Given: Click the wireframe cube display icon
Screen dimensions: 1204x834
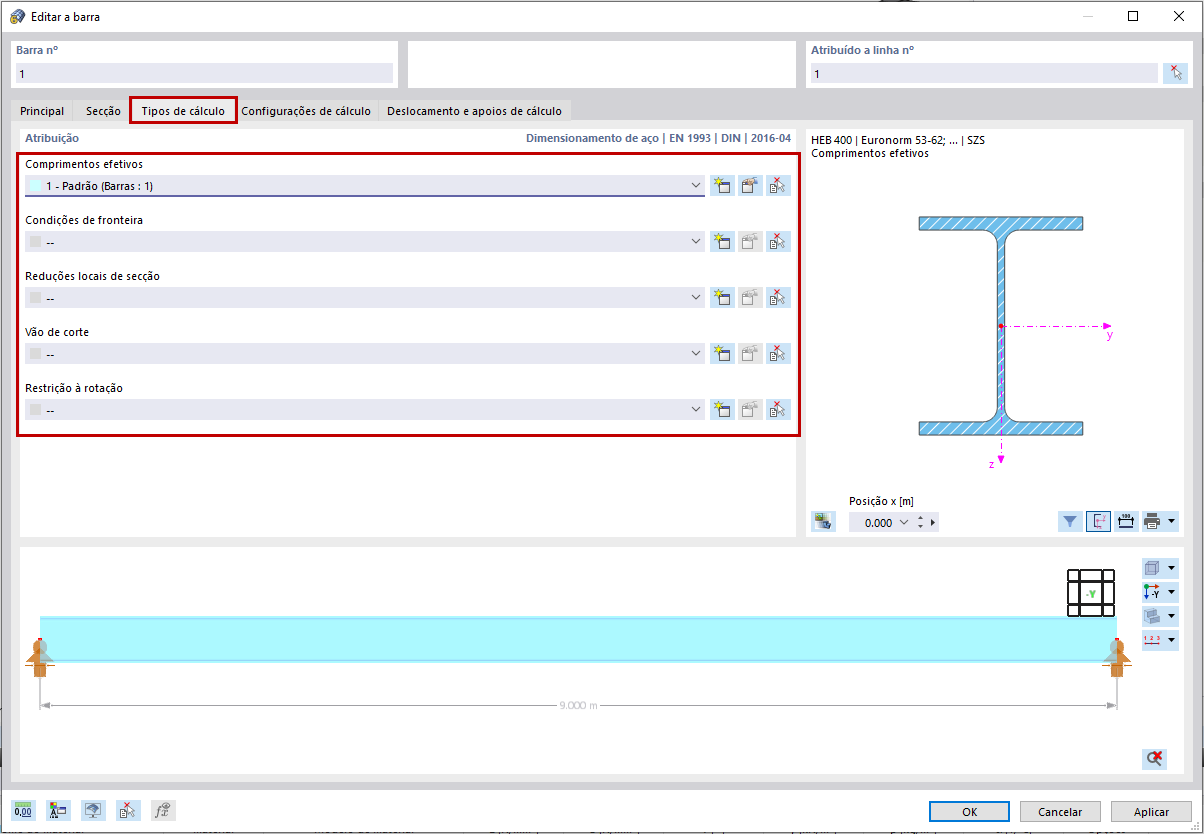Looking at the screenshot, I should point(1152,567).
